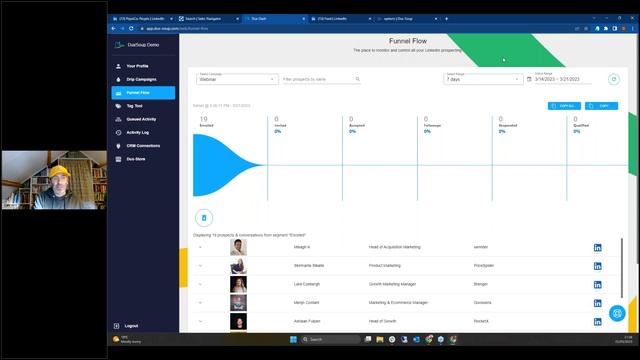Switch to the LinkedIn Feed browser tab
This screenshot has height=360, width=640.
point(341,19)
